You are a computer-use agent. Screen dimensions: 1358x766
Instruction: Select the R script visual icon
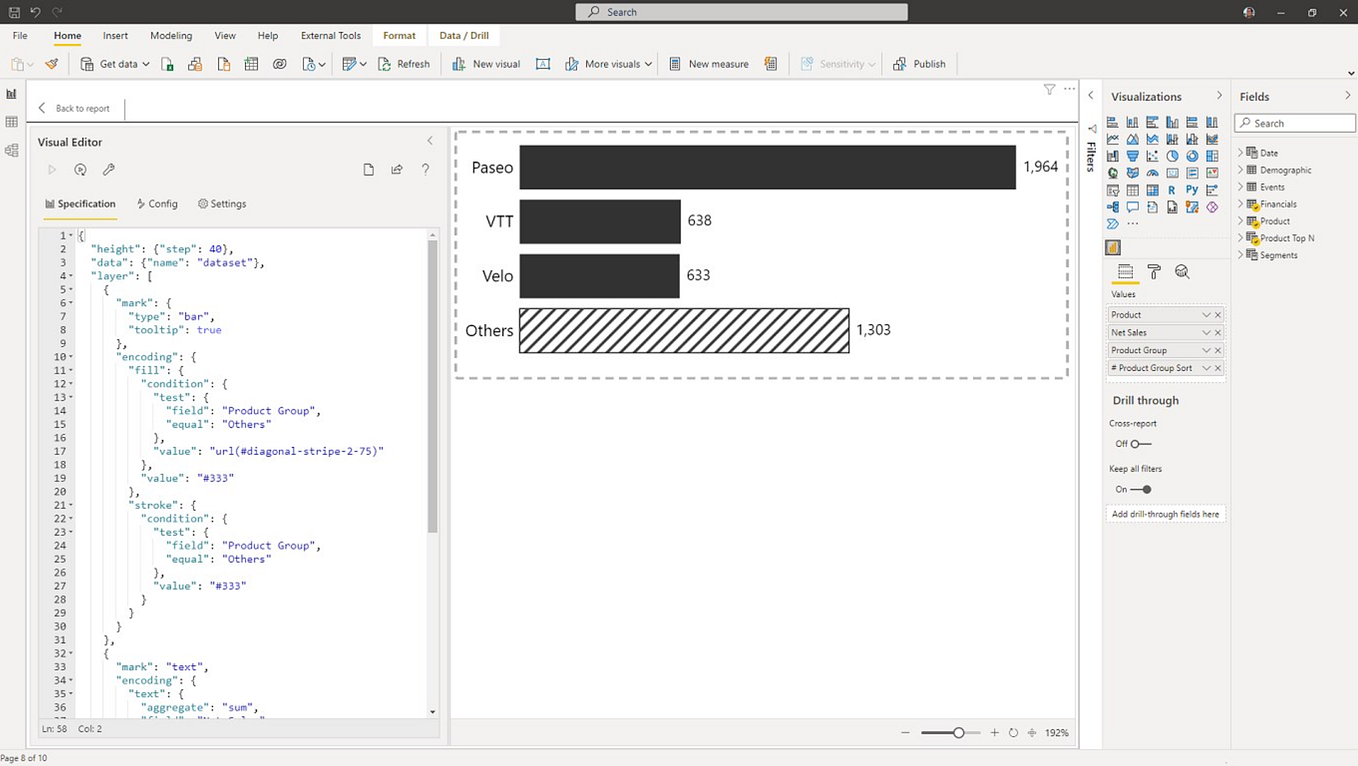[1170, 190]
